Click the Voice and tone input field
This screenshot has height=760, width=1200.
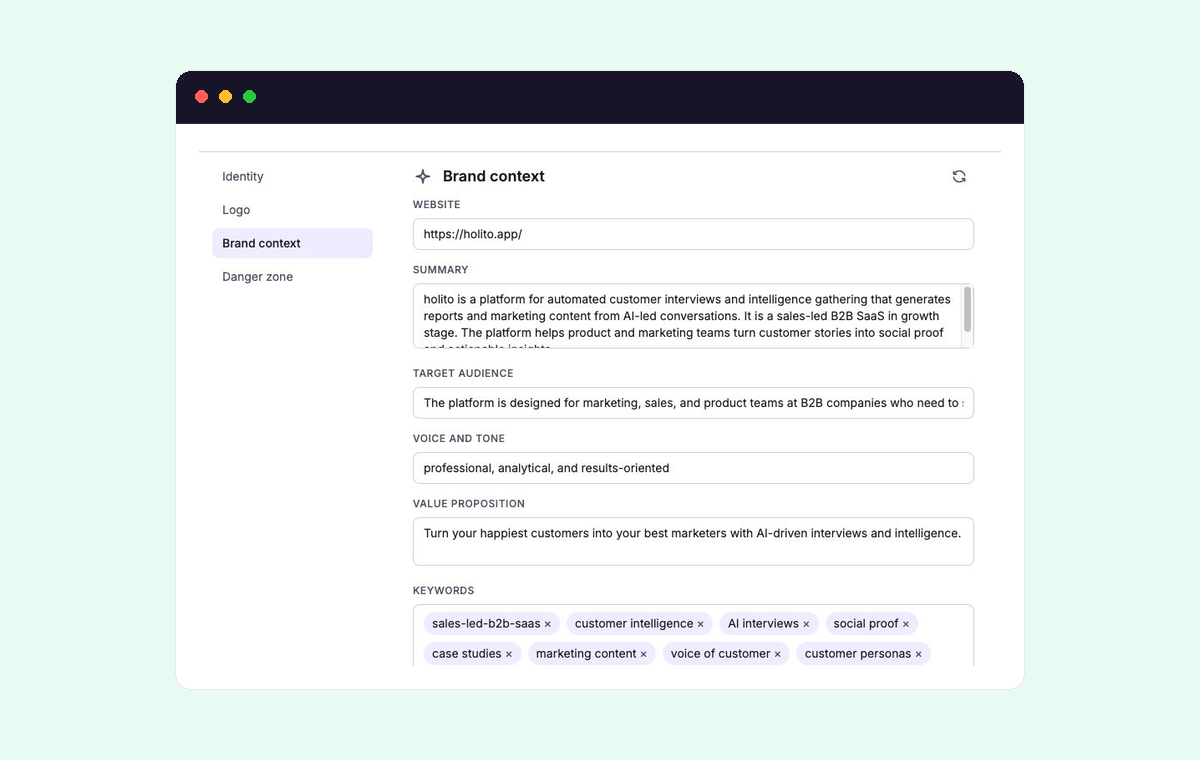(x=693, y=468)
